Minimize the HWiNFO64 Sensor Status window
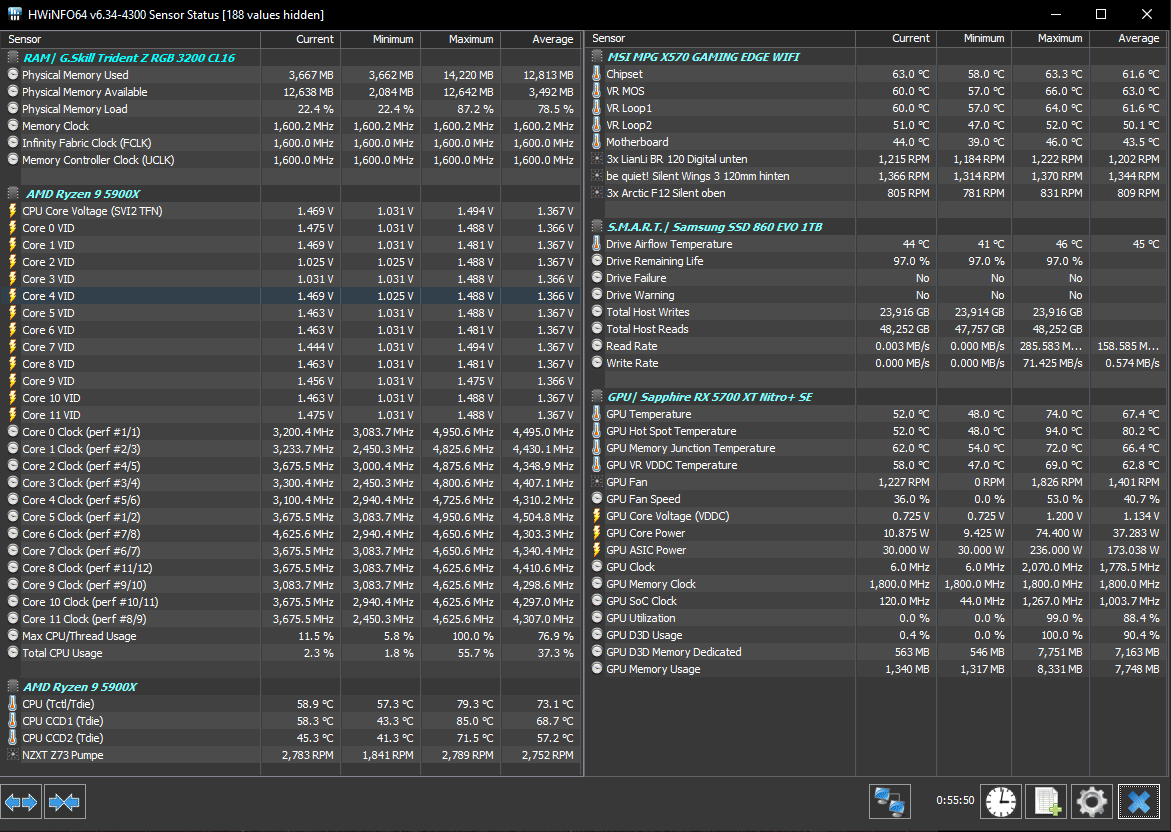 pyautogui.click(x=1056, y=14)
